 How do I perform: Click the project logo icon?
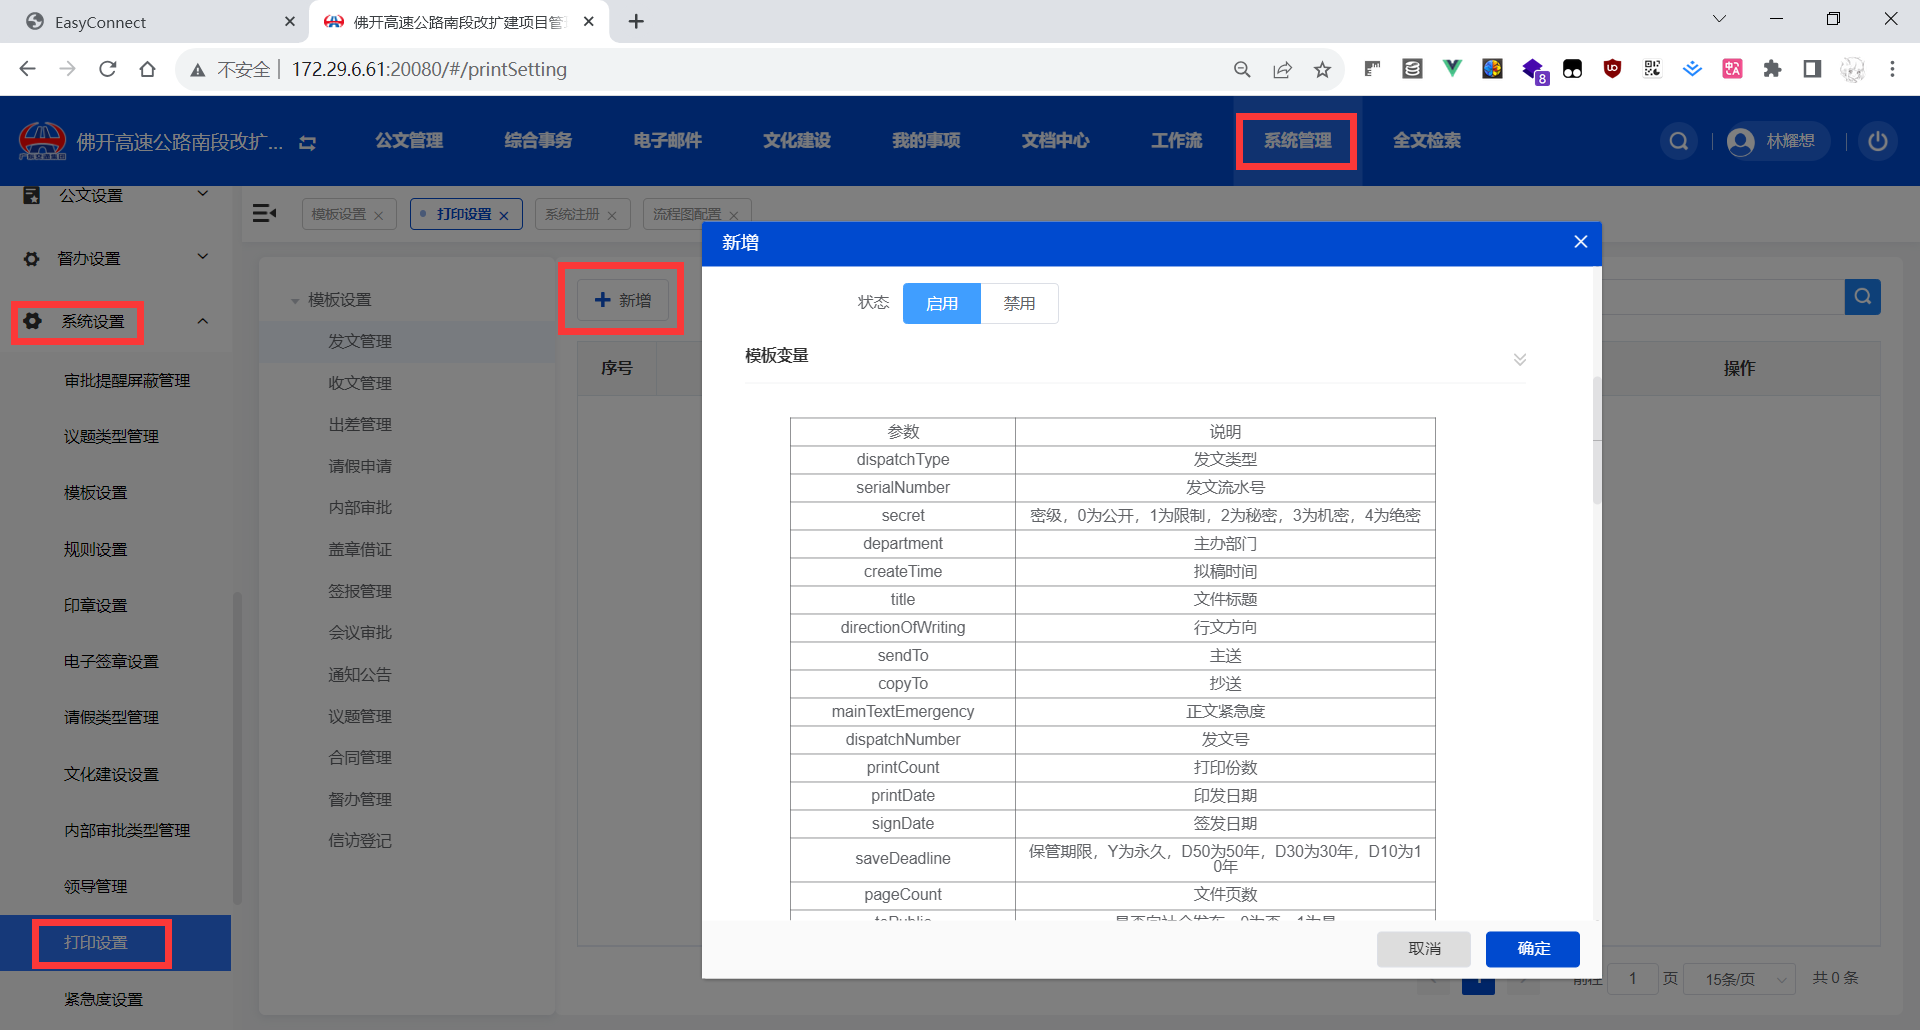coord(42,141)
